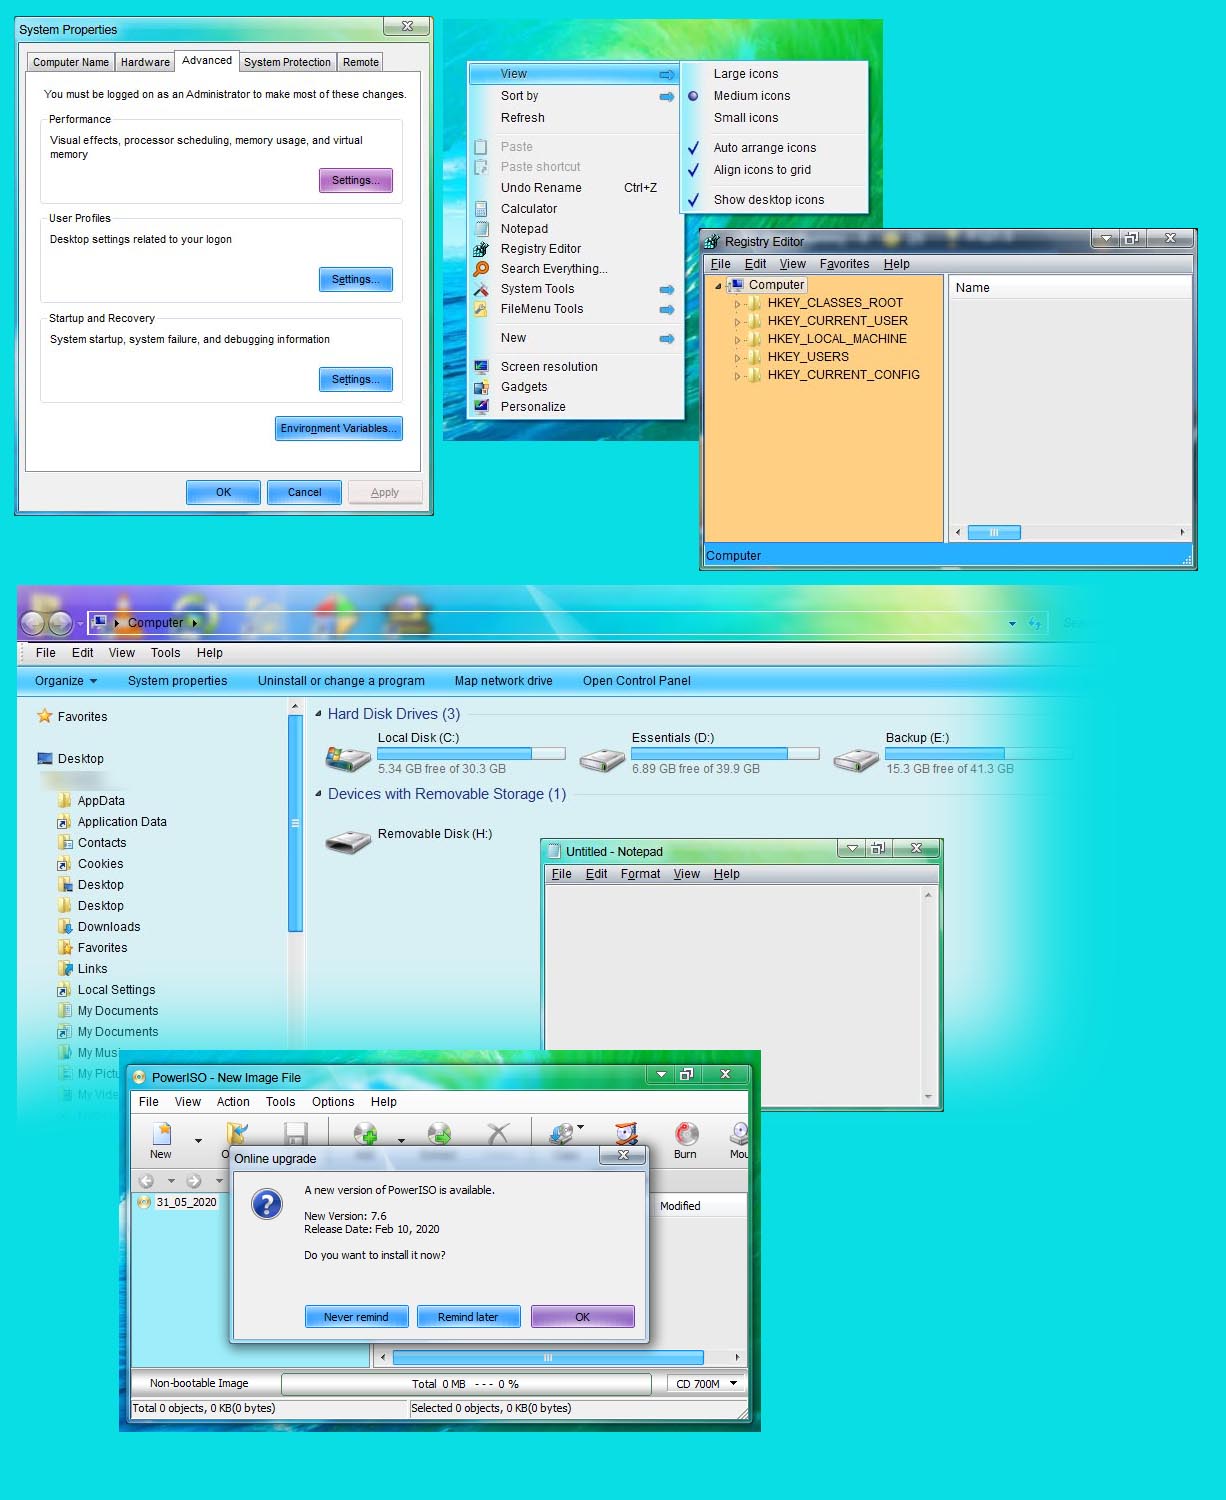Launch Calculator from the desktop context menu
Screen dimensions: 1226x1500
[528, 208]
